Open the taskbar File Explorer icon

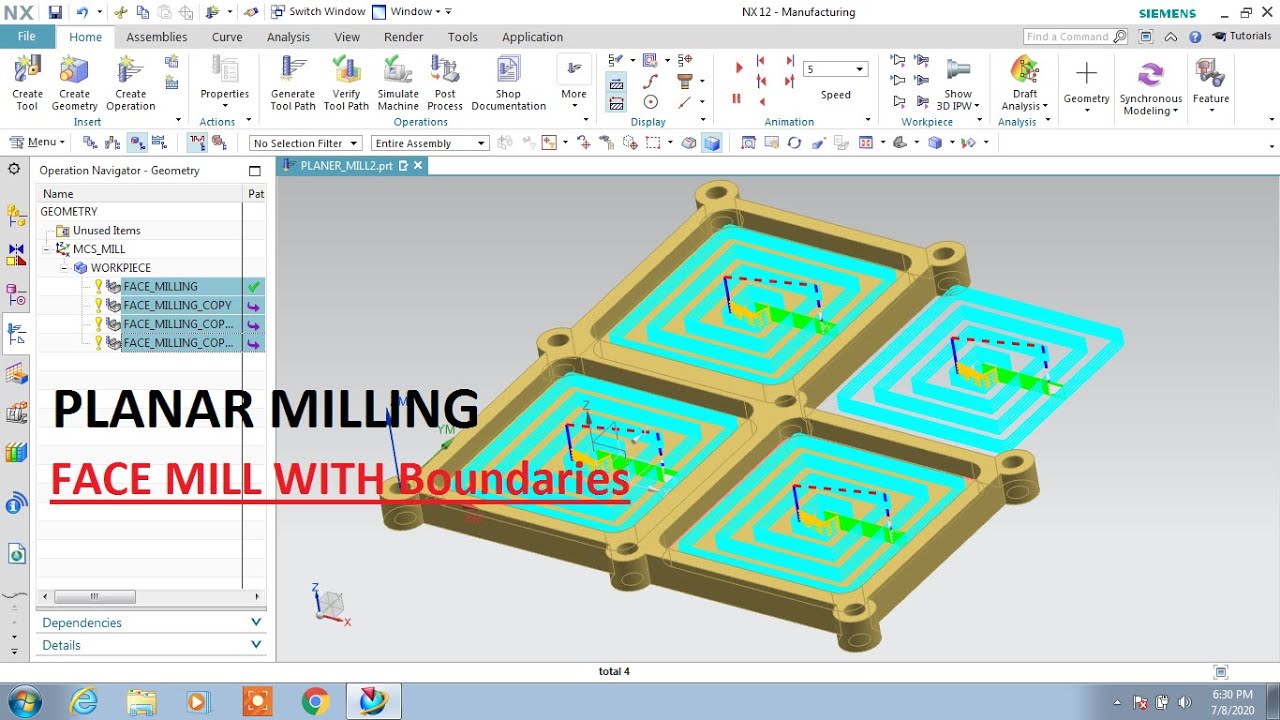click(x=142, y=702)
